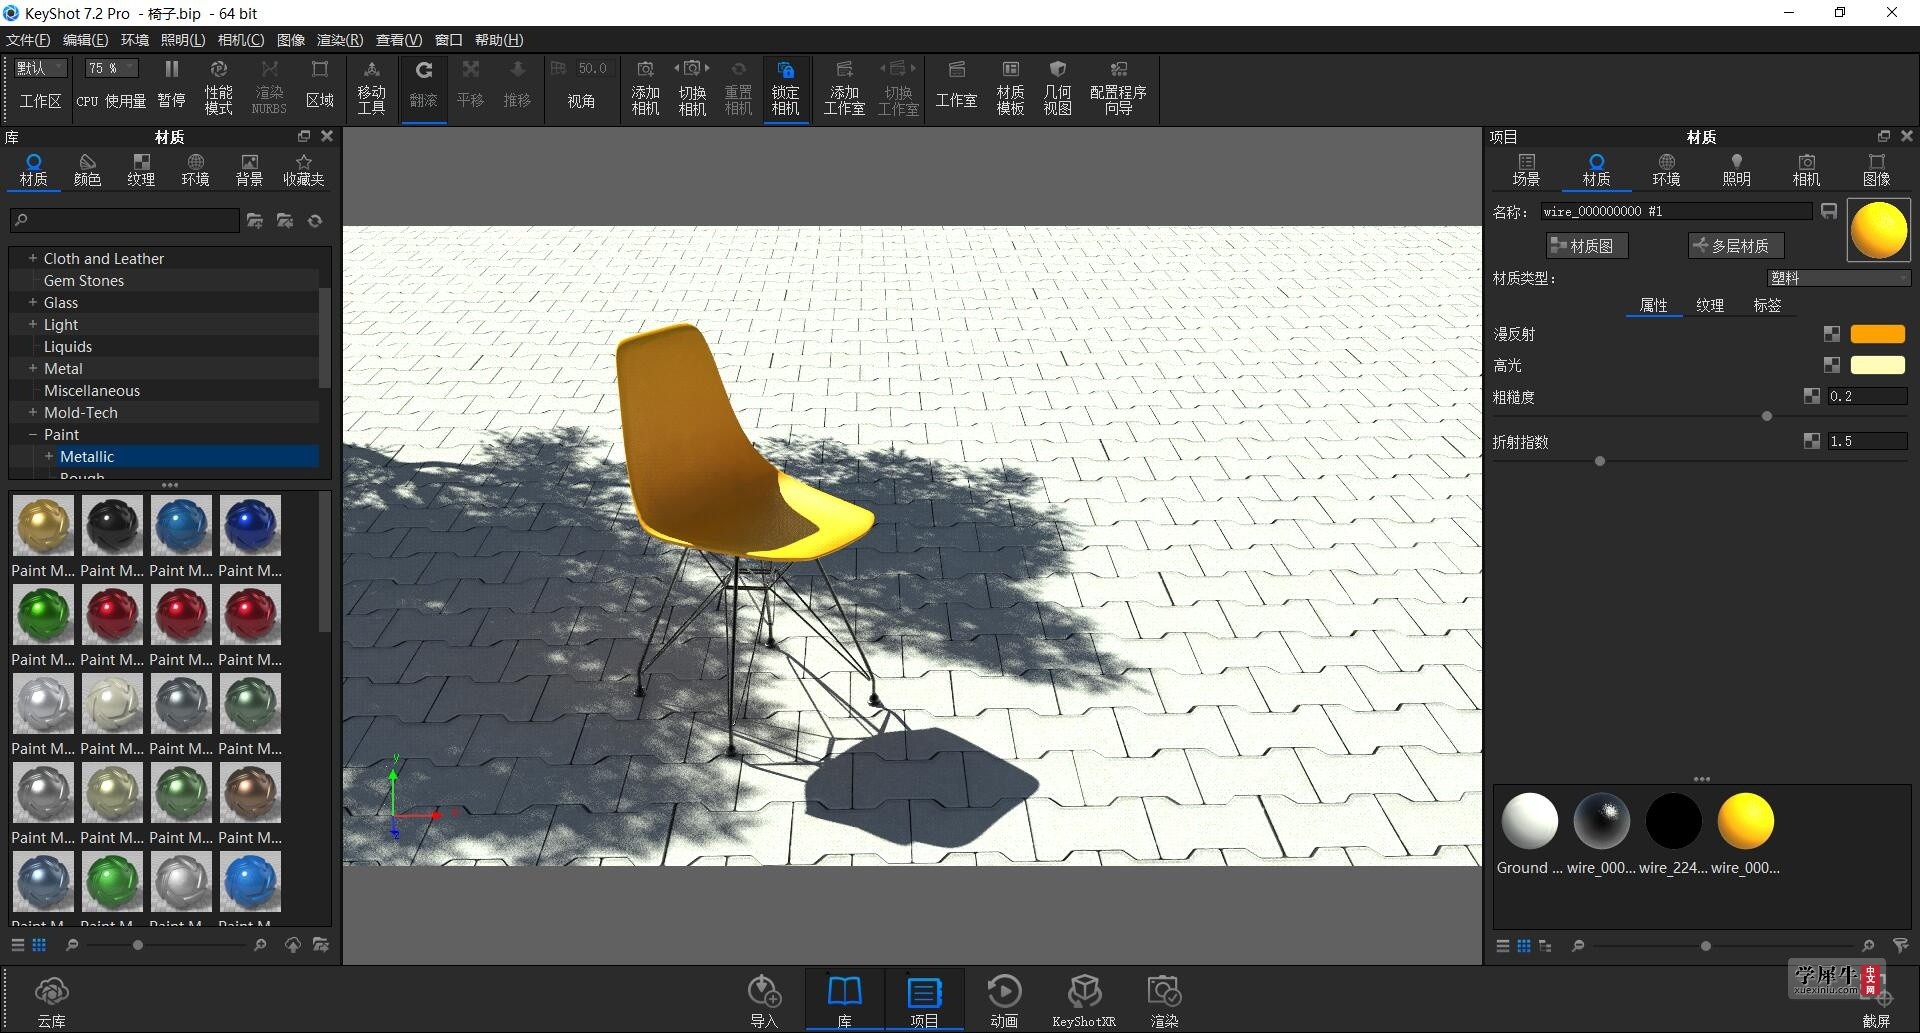Screen dimensions: 1920x1033
Task: Switch to project Camera (相机) tab
Action: [1806, 170]
